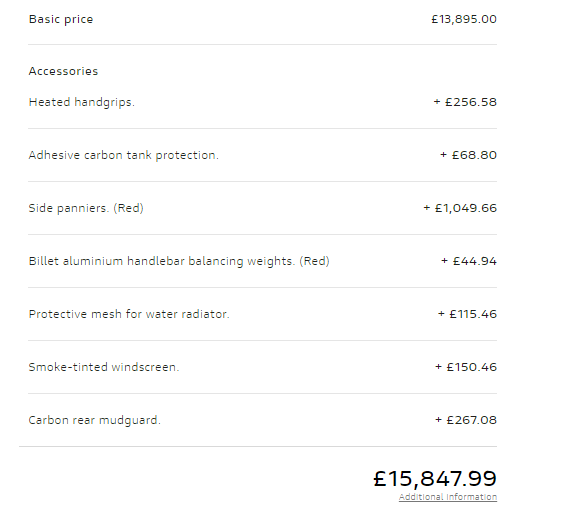This screenshot has width=583, height=520.
Task: Select Protective mesh for water radiator
Action: tap(129, 314)
